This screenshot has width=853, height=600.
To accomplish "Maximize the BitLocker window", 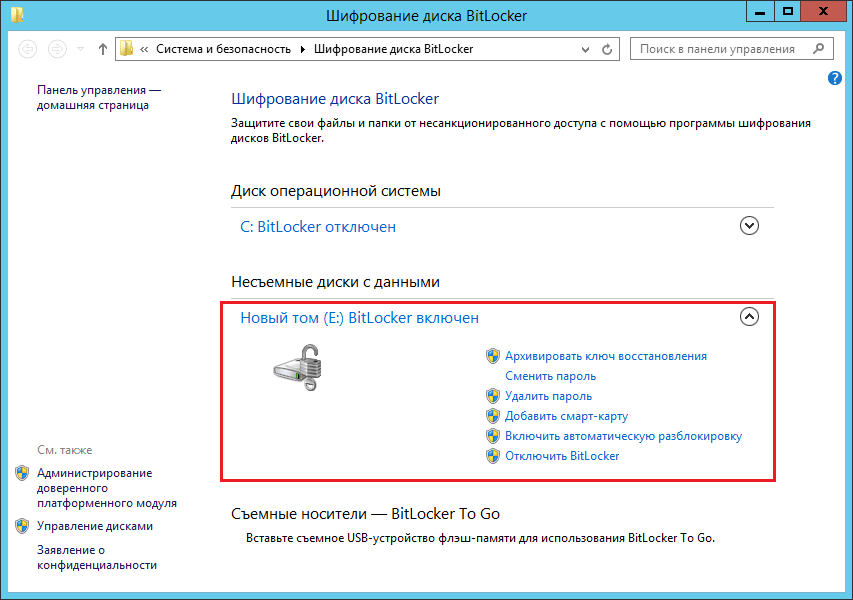I will (x=787, y=11).
